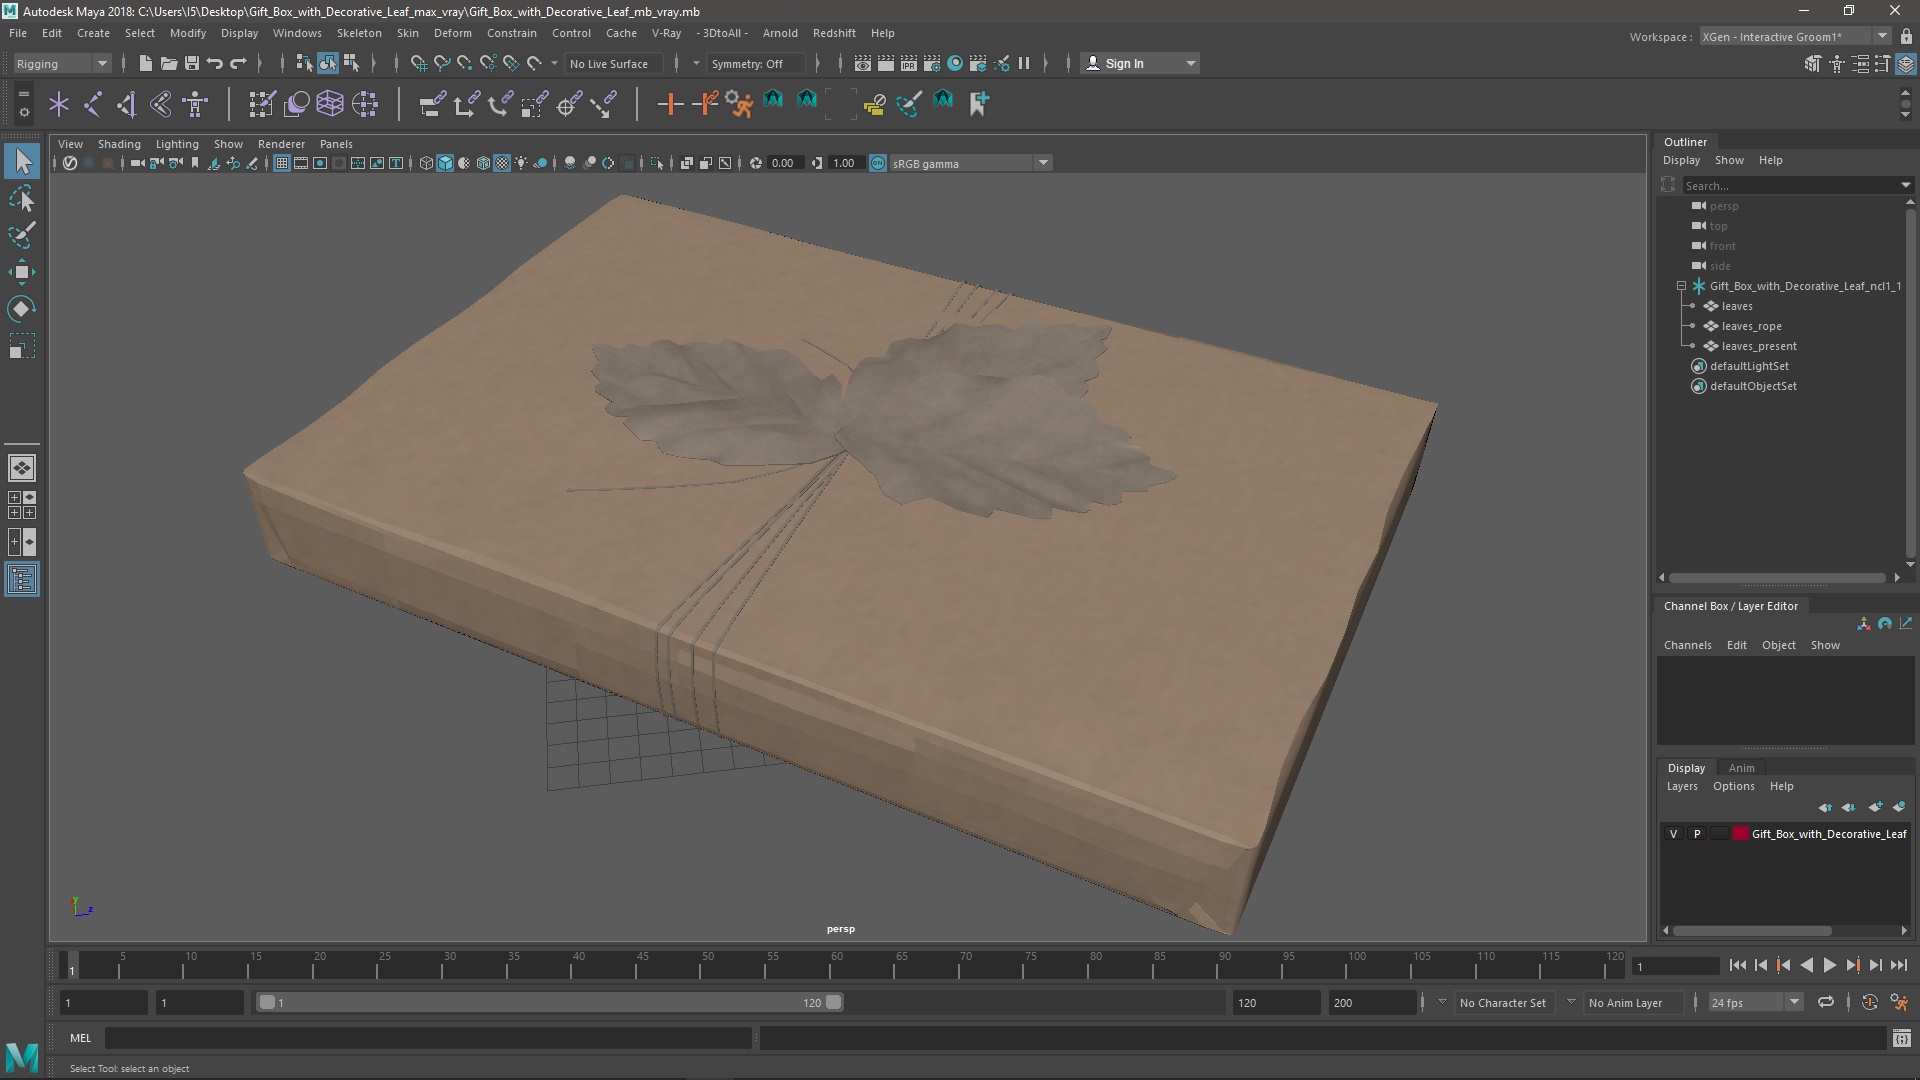Go to start of playback range

pos(1737,965)
